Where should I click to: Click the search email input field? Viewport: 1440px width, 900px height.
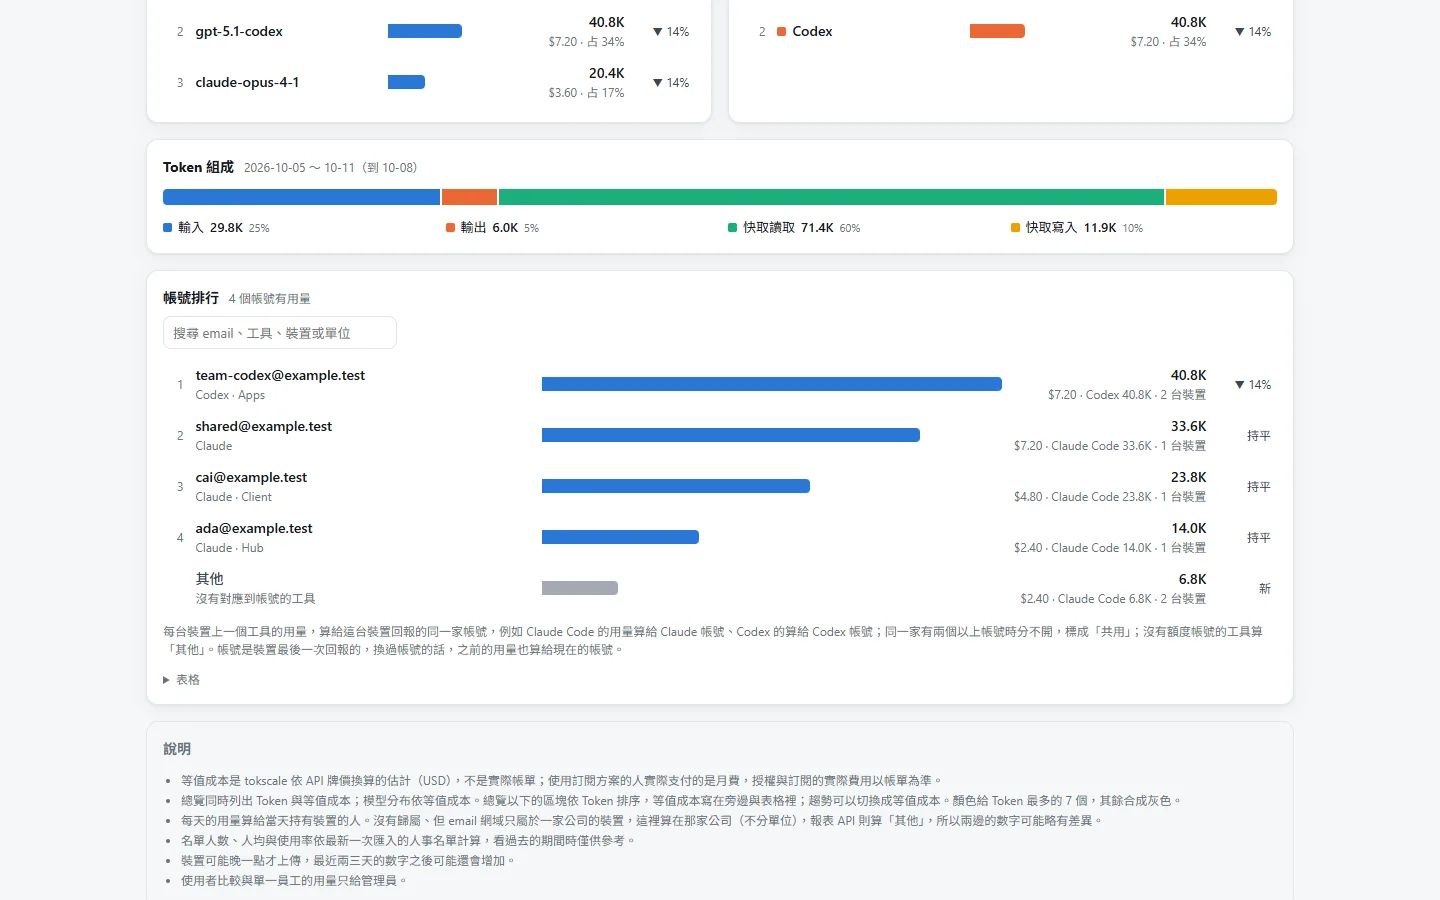click(280, 333)
